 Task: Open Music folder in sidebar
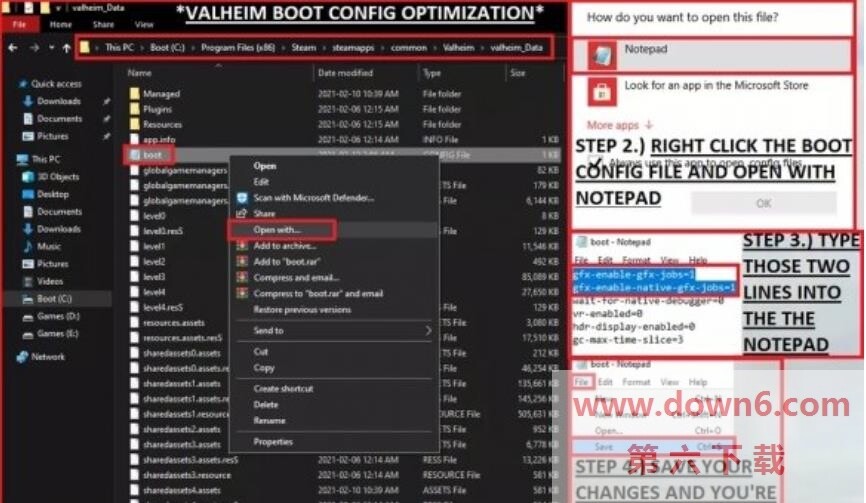click(x=49, y=246)
